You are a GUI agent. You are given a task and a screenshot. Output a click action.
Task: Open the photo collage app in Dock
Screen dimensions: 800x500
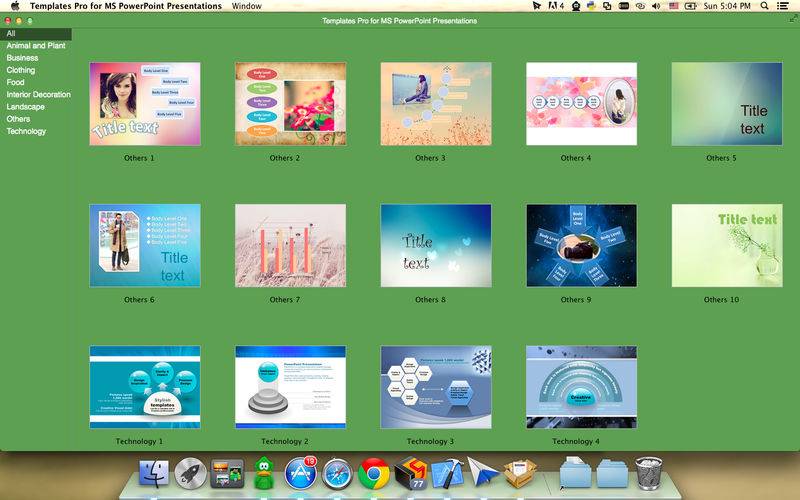(x=227, y=473)
